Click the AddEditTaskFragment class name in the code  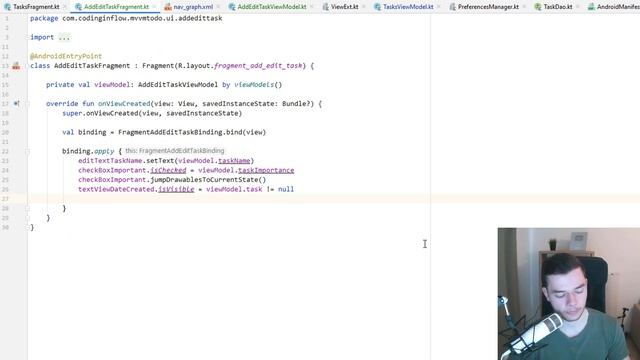point(92,66)
